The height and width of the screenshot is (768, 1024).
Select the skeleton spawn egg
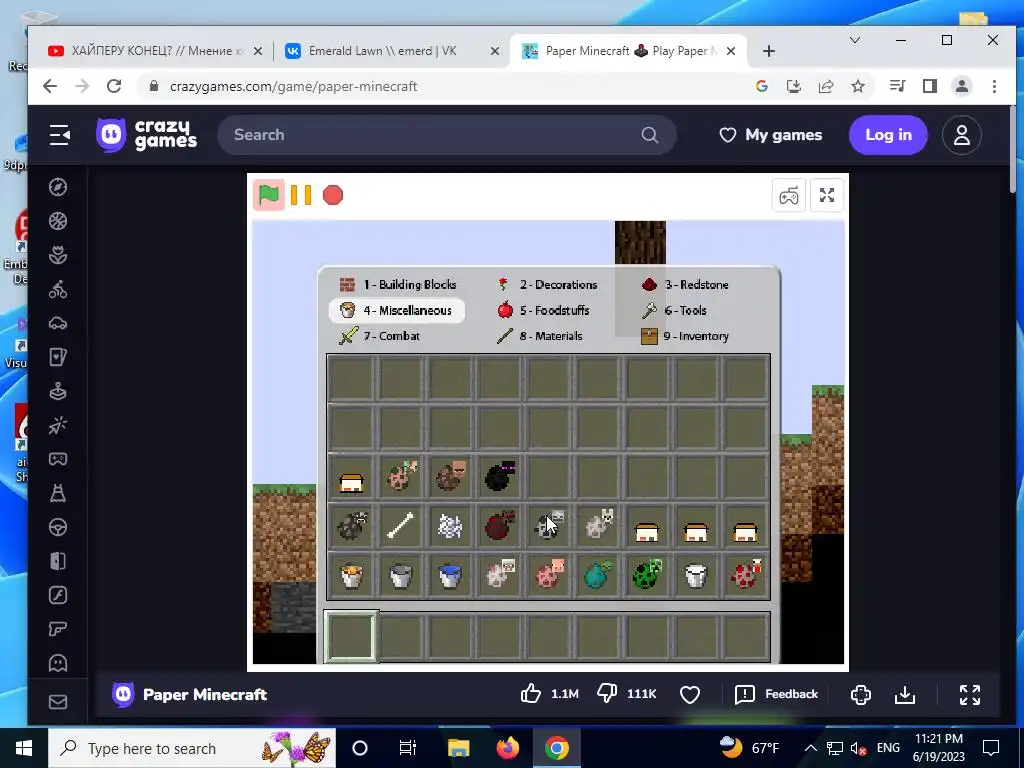549,524
